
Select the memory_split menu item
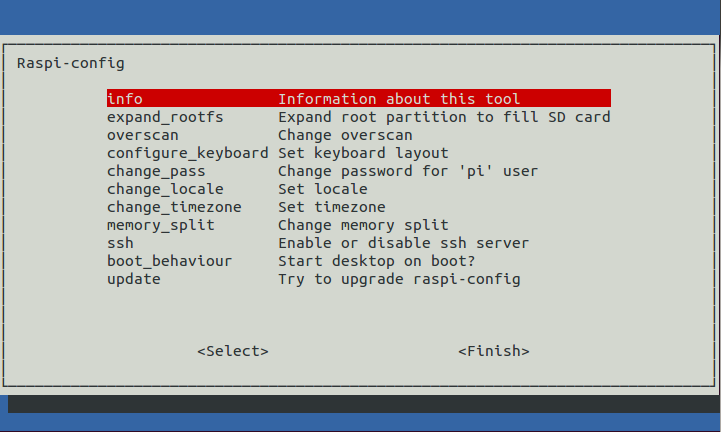tap(161, 225)
